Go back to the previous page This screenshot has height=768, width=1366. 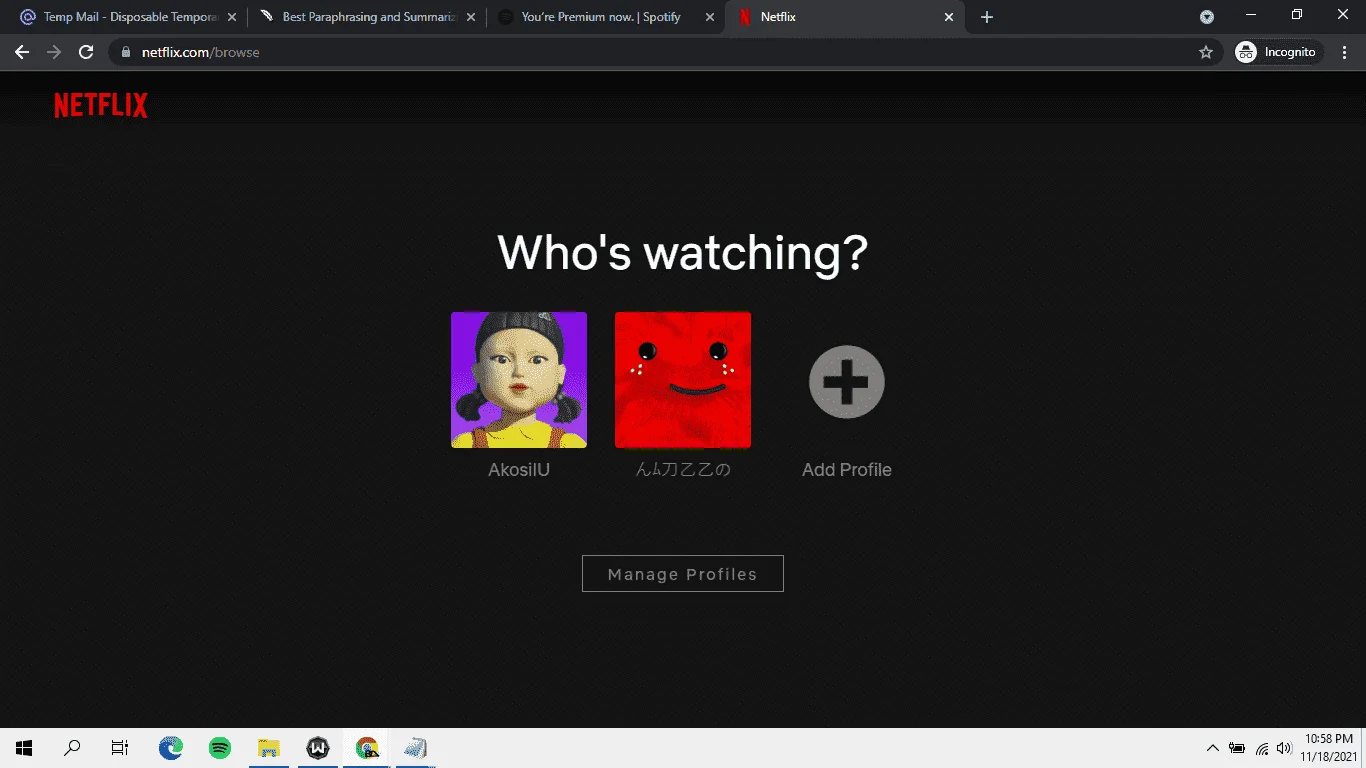click(x=22, y=52)
